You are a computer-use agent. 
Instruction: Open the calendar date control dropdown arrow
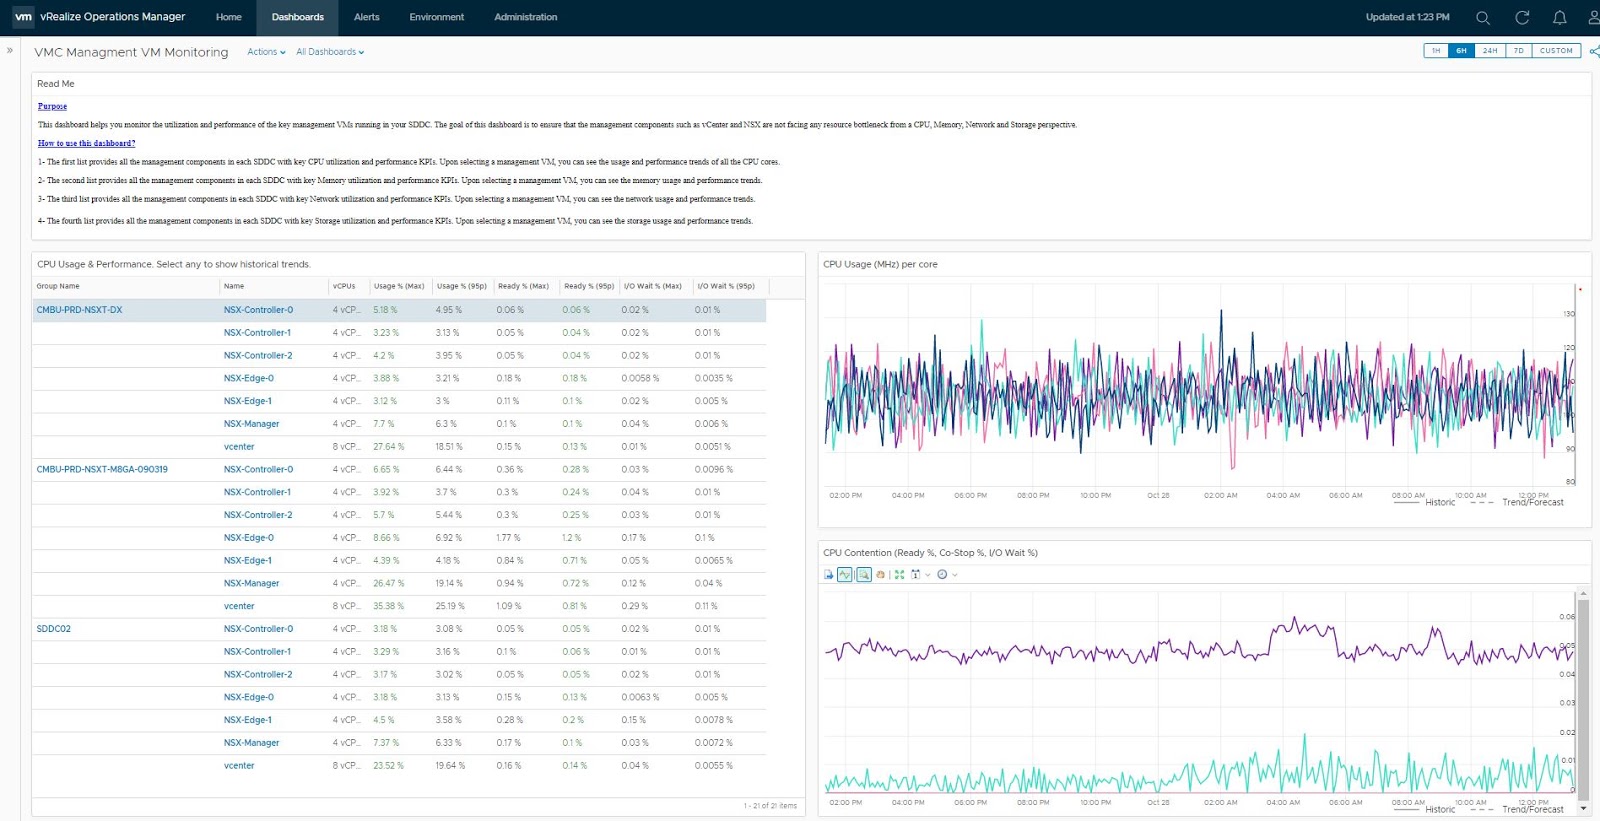pos(928,575)
